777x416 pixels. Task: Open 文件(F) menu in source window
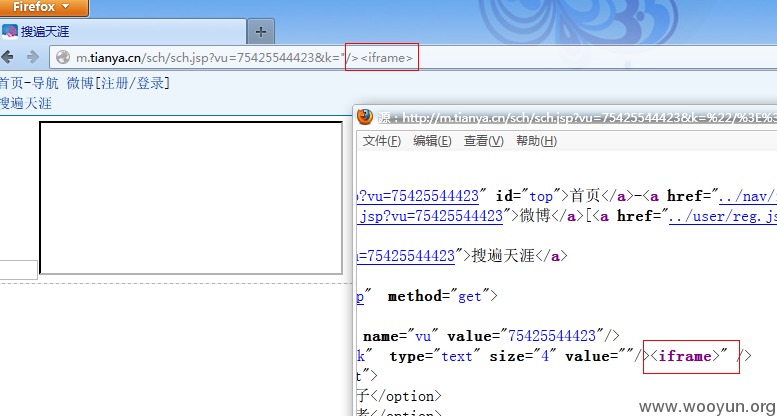(382, 141)
